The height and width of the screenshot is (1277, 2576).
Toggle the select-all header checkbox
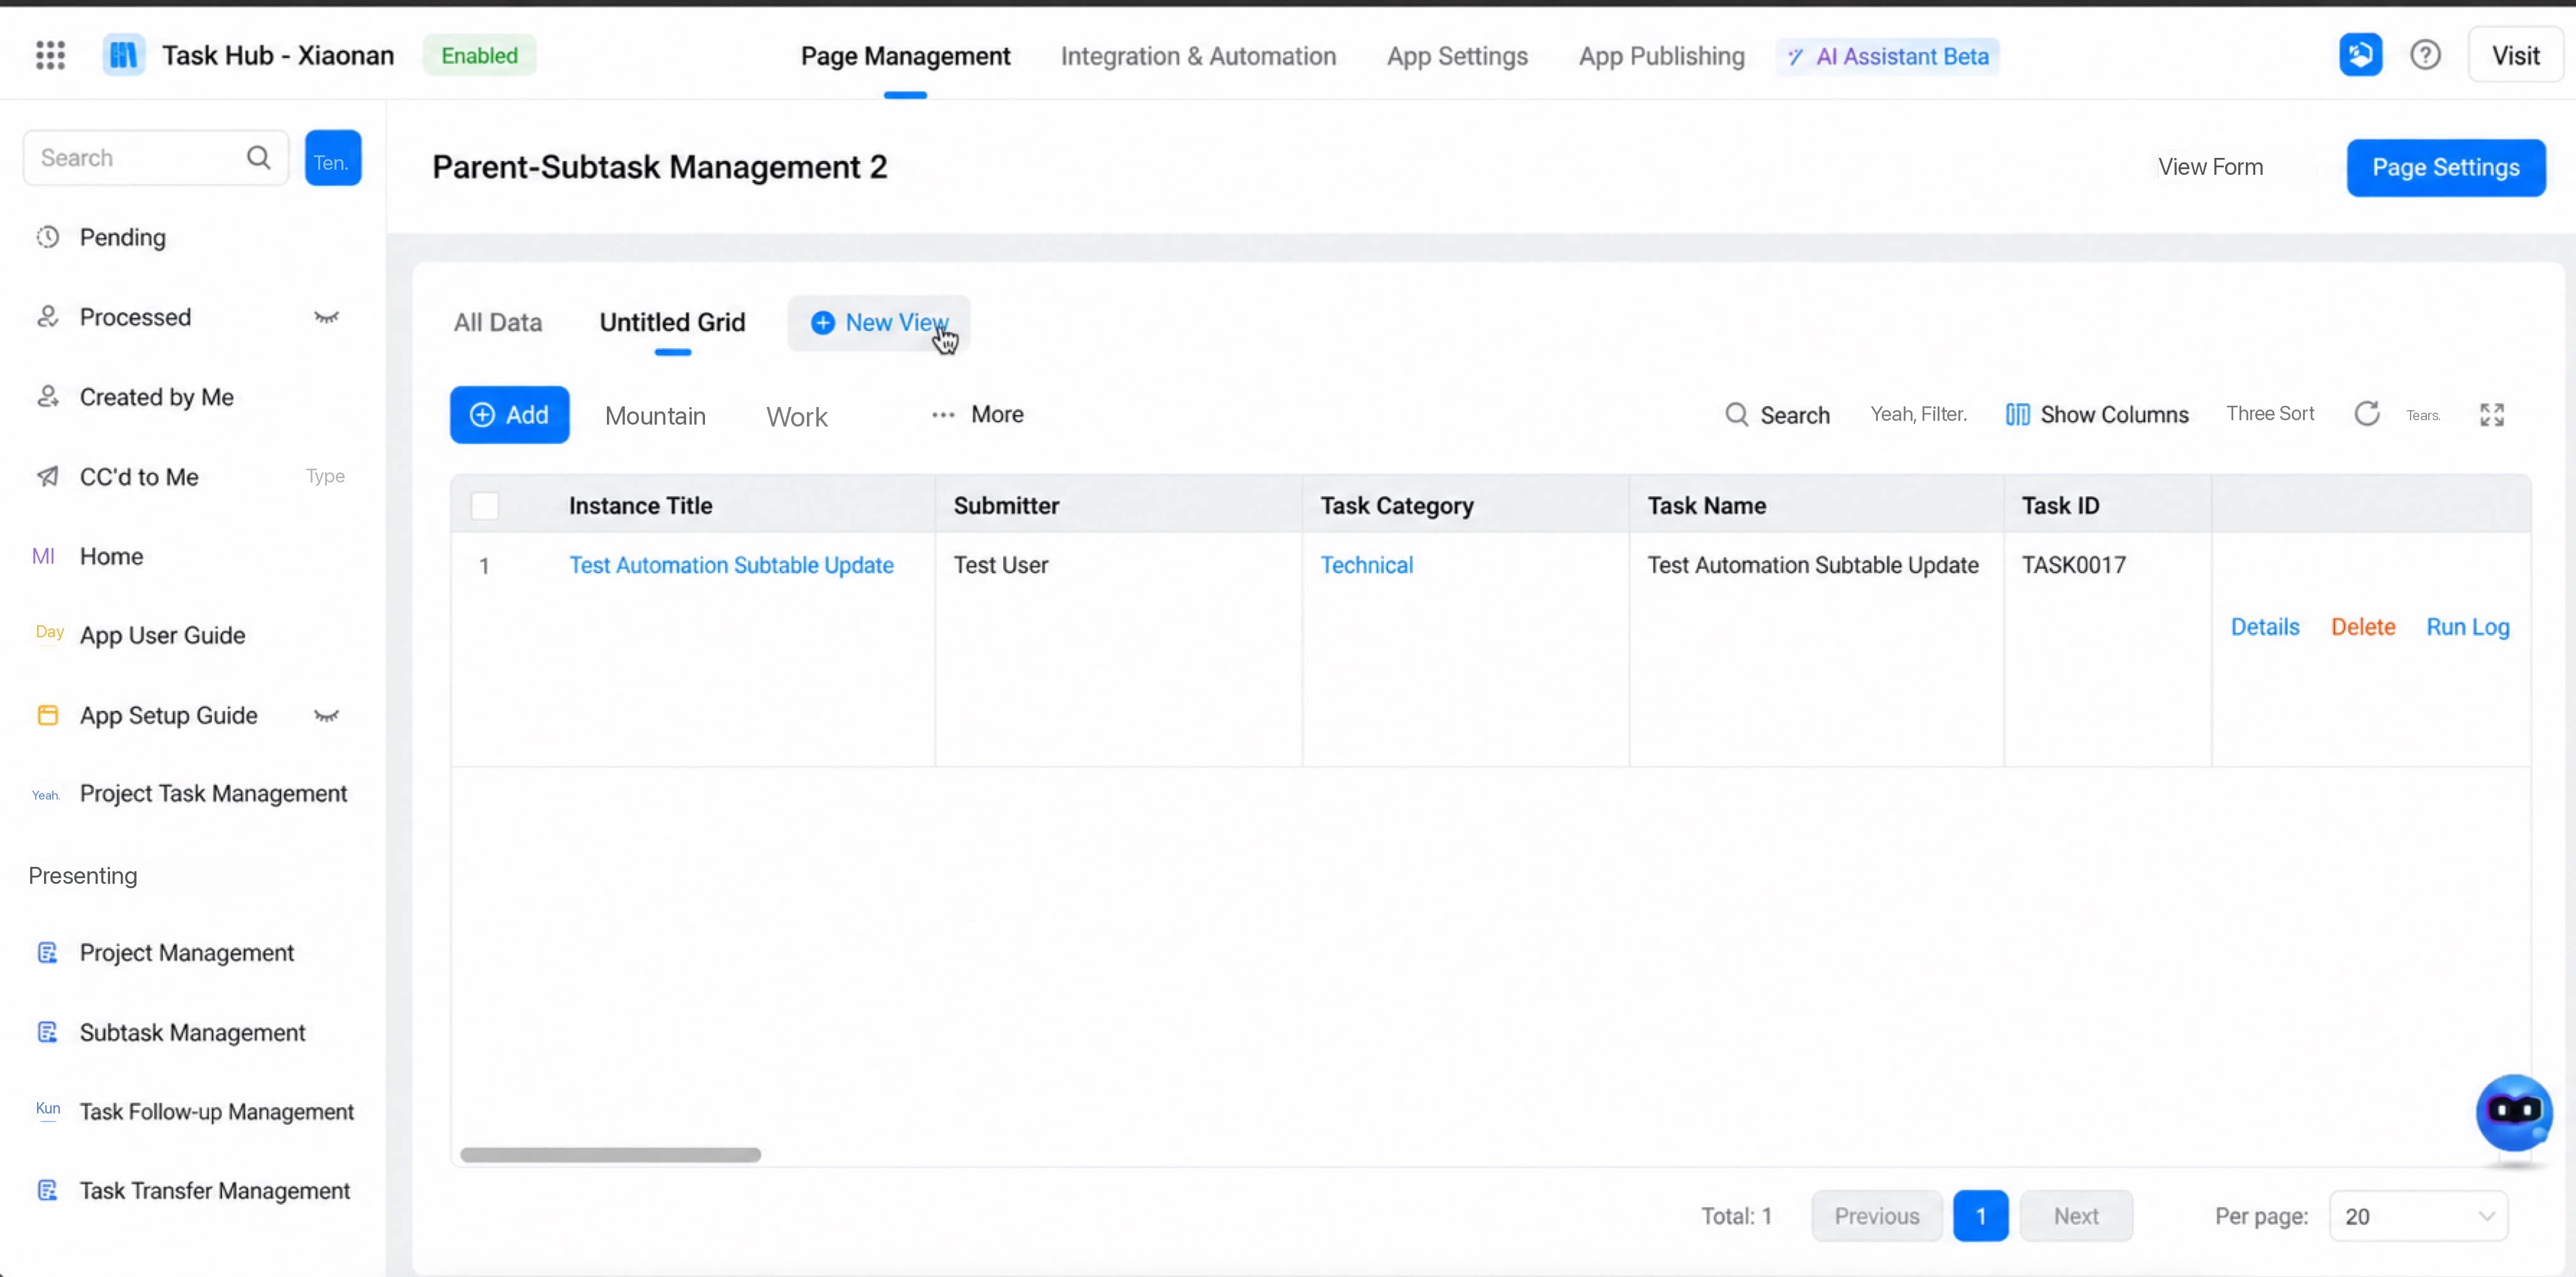coord(485,506)
